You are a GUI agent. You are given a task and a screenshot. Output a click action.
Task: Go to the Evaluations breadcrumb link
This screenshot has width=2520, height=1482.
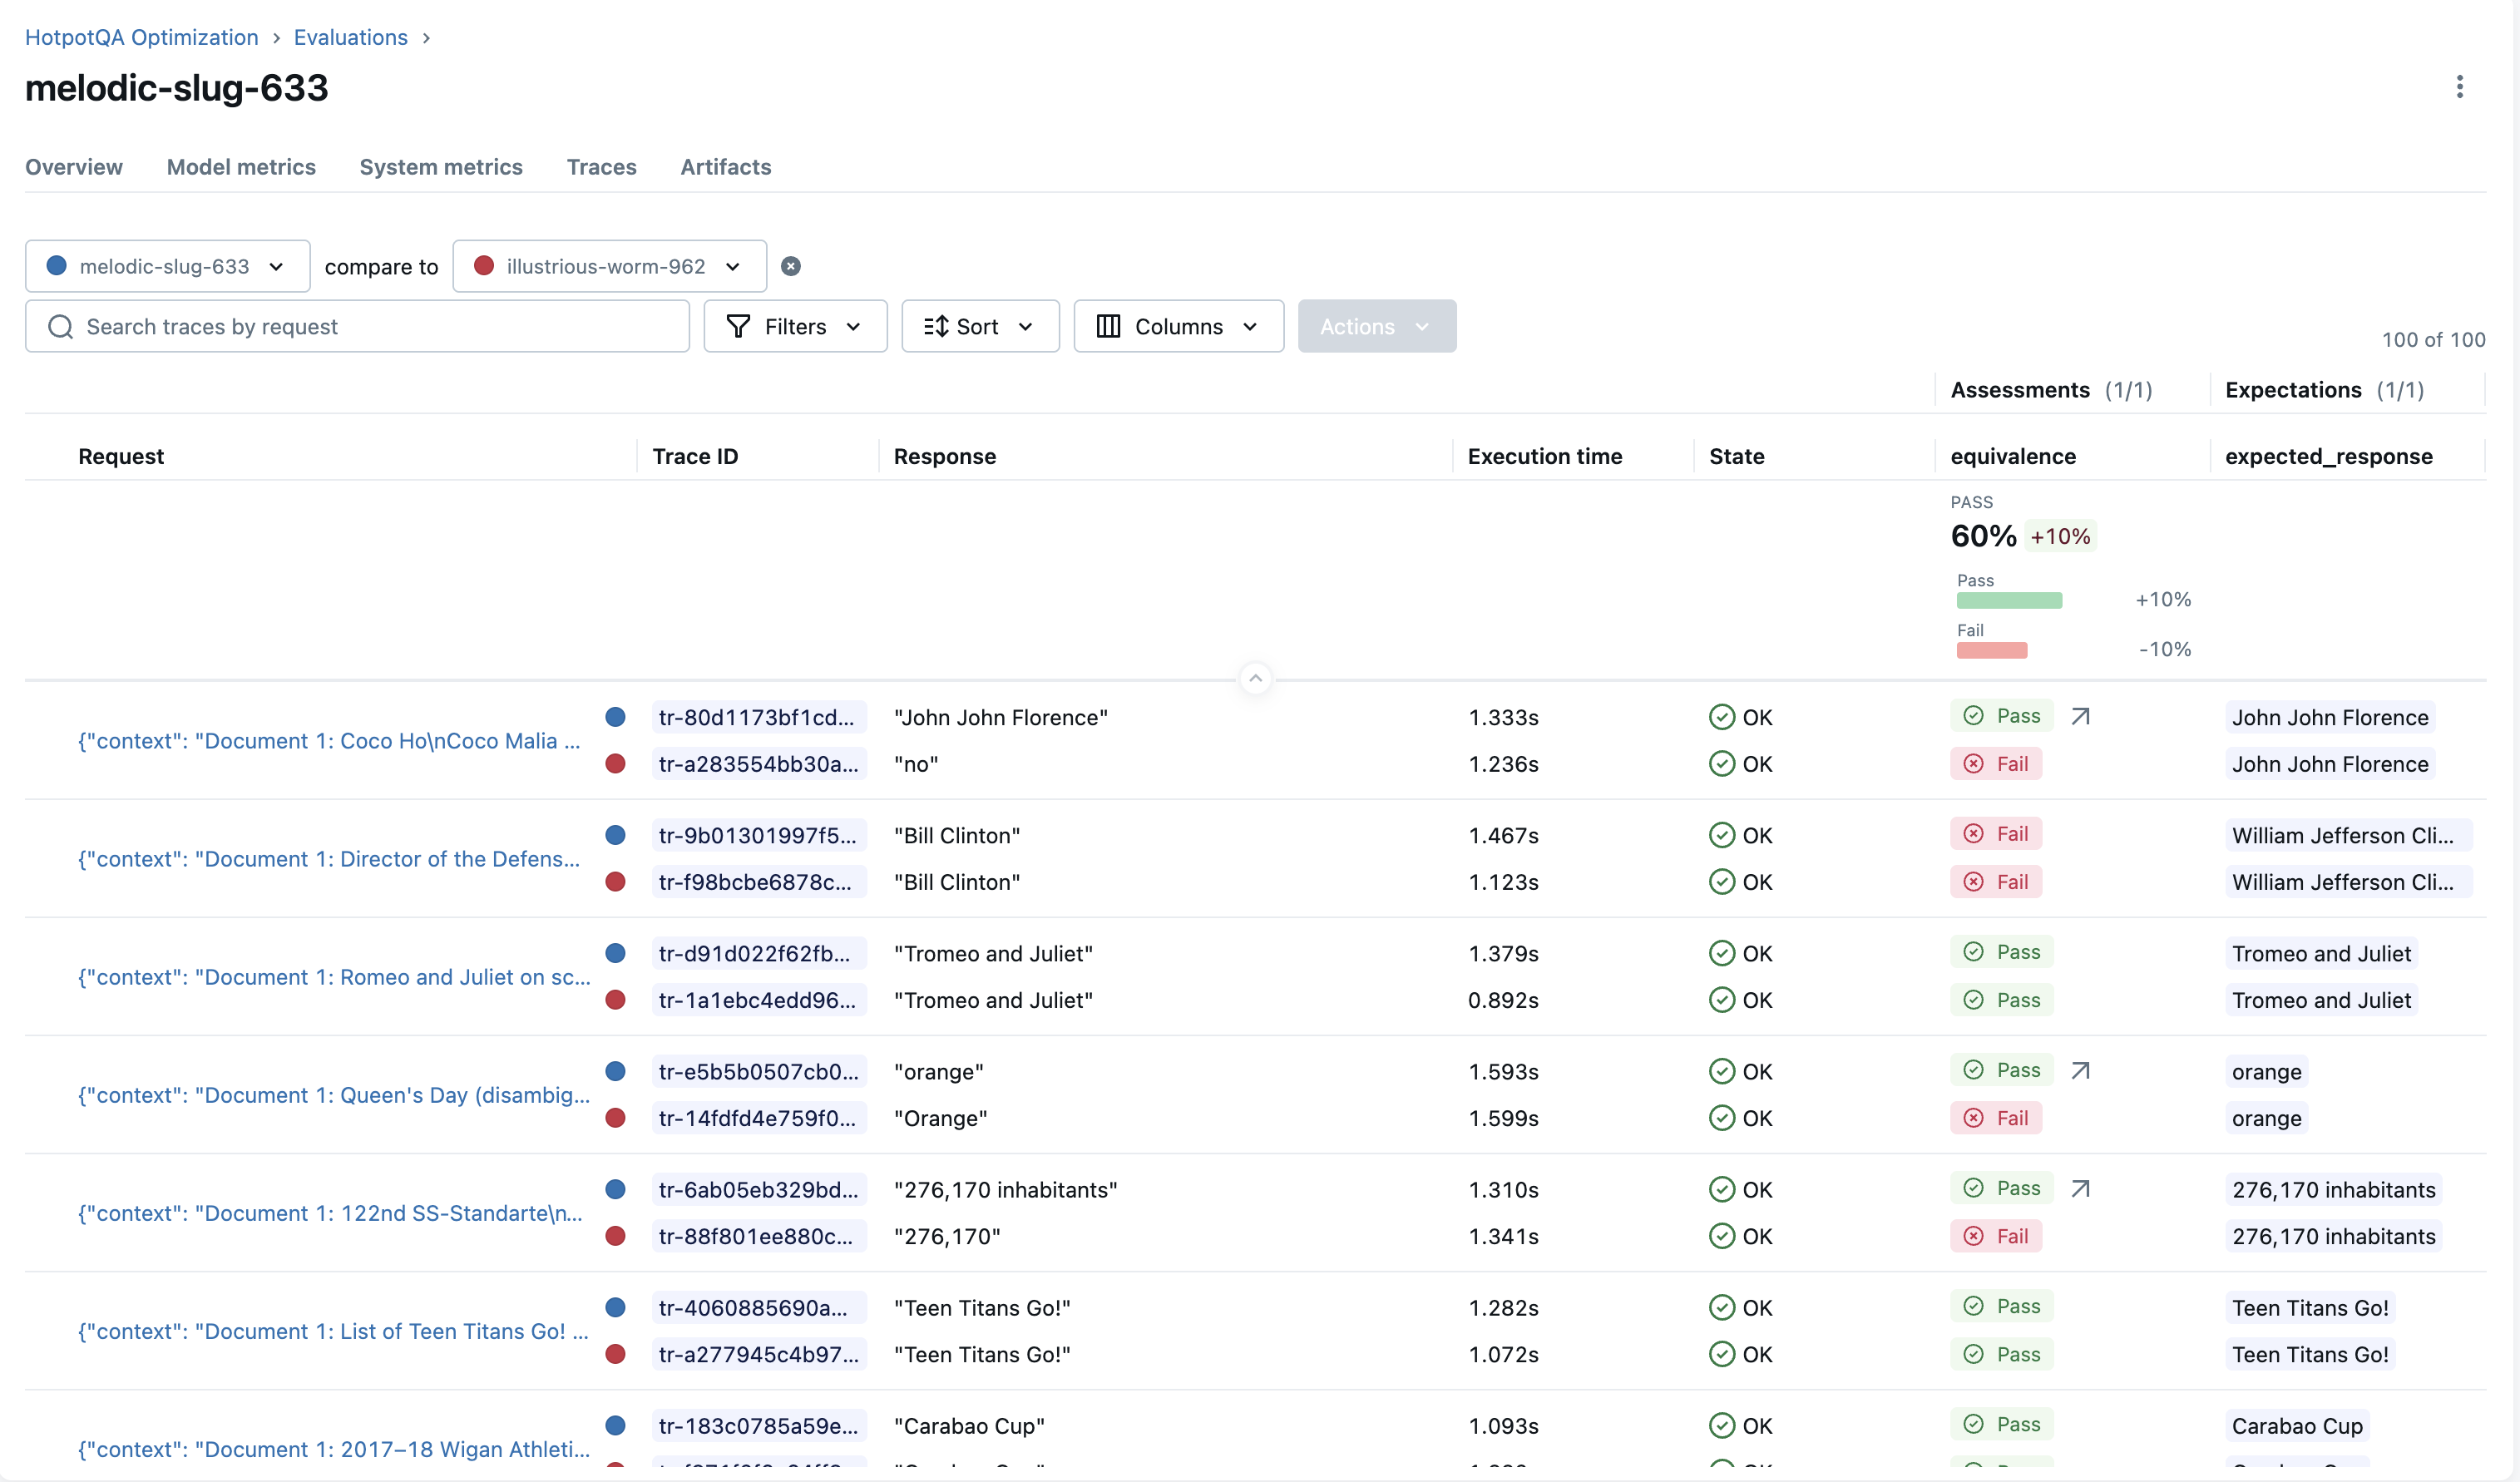coord(350,37)
